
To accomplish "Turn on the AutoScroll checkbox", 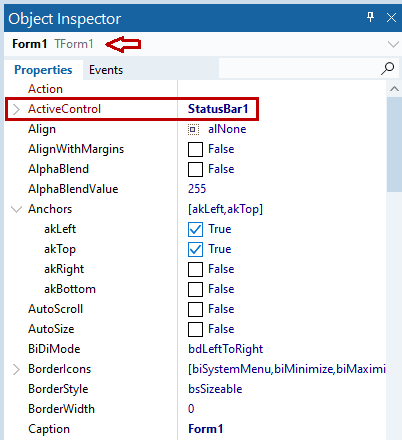I will tap(195, 309).
